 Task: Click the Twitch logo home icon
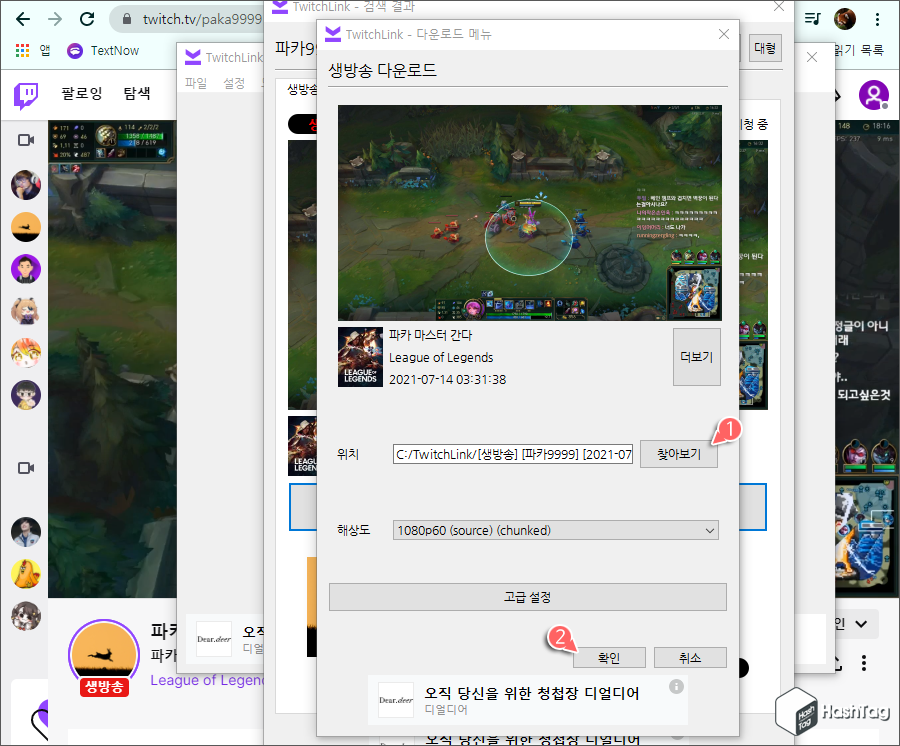(26, 95)
